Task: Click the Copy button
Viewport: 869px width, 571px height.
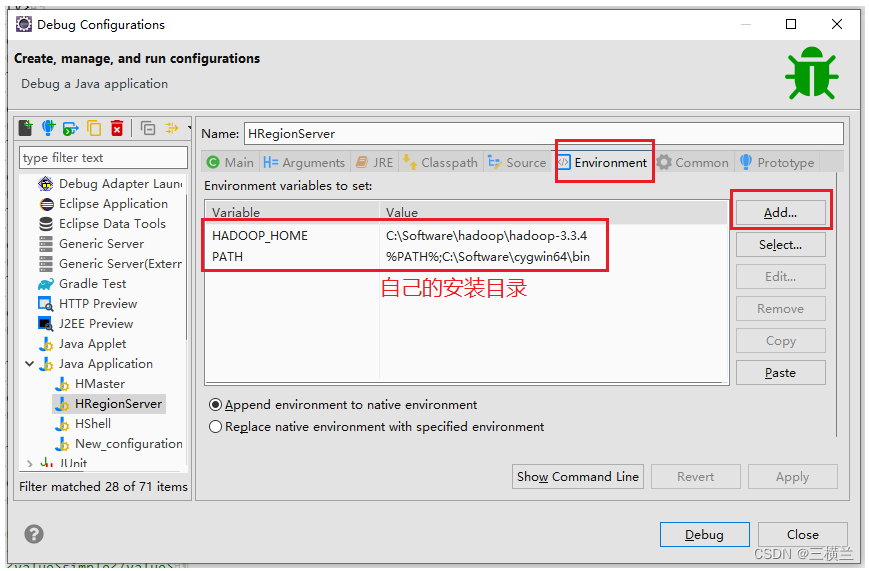Action: [x=780, y=341]
